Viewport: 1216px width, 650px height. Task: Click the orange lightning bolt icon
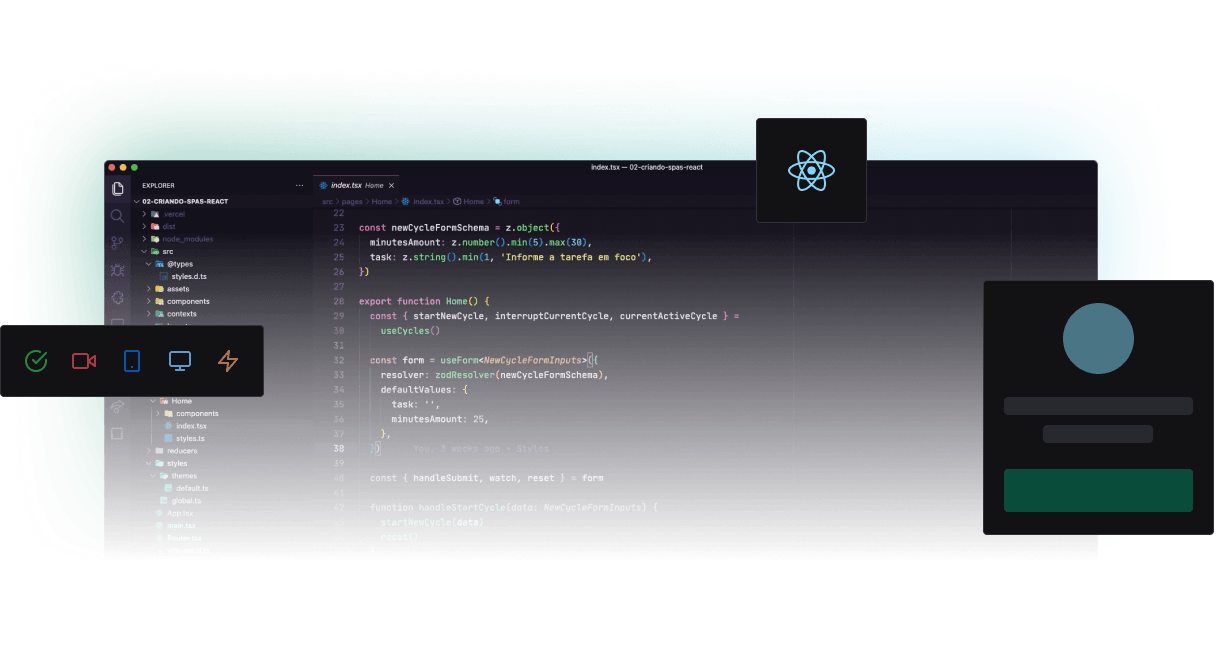click(x=227, y=362)
